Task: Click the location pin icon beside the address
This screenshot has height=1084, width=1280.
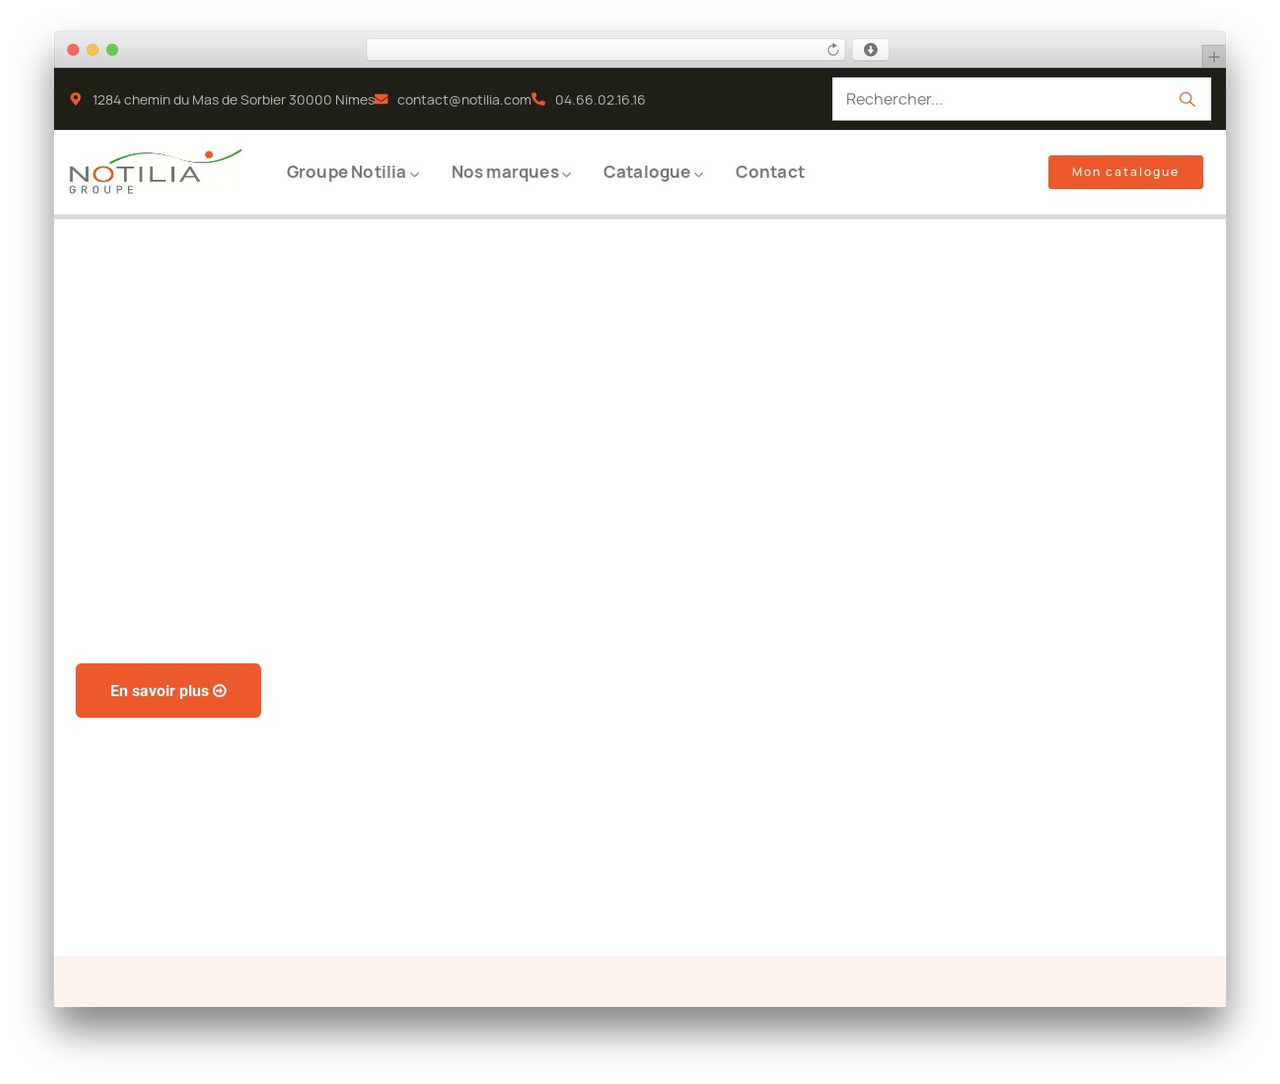Action: (x=75, y=99)
